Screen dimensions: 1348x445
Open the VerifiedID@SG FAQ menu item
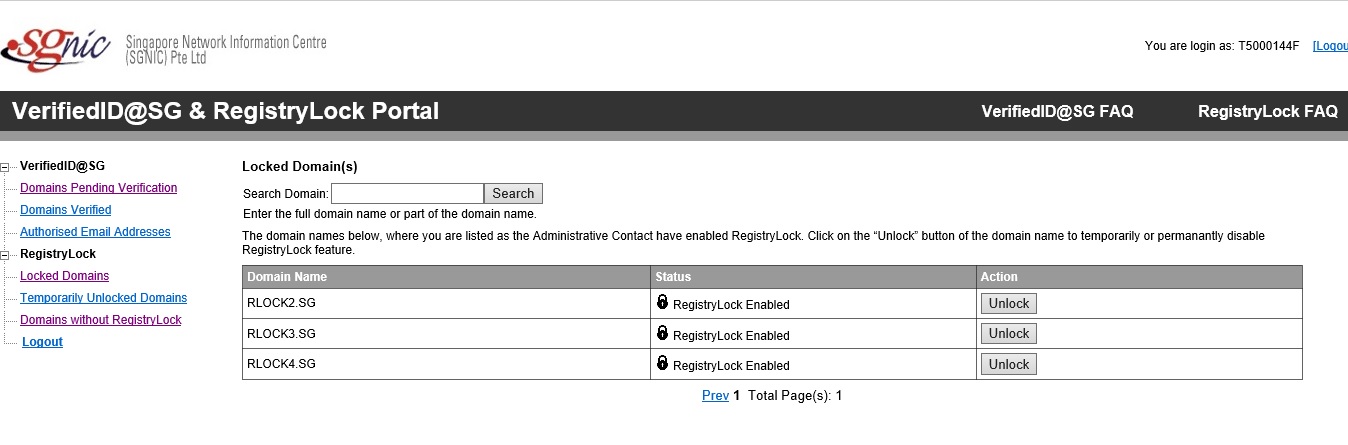(1057, 112)
